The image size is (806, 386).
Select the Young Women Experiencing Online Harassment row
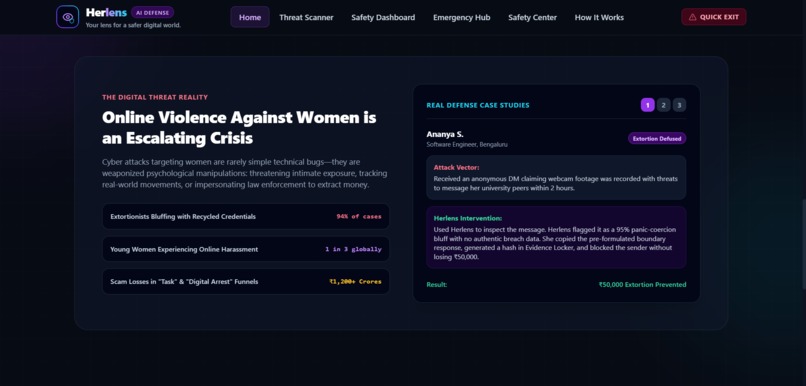246,249
